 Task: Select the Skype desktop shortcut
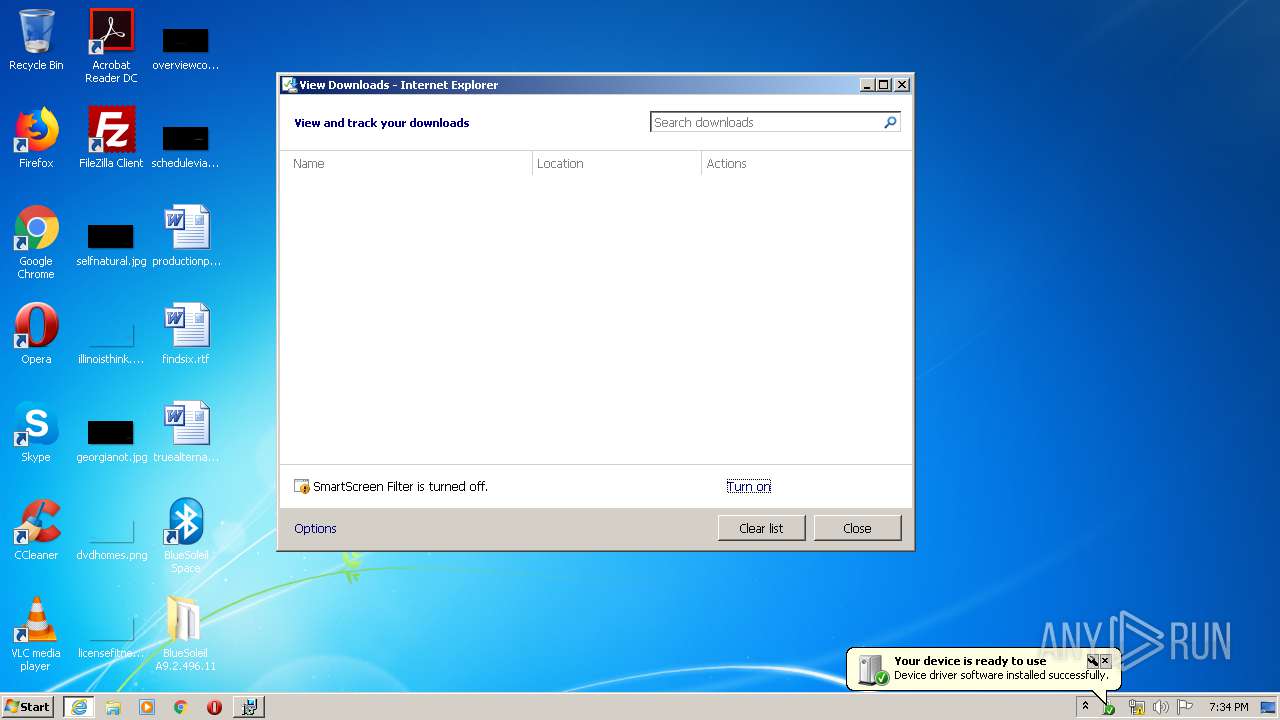click(36, 432)
